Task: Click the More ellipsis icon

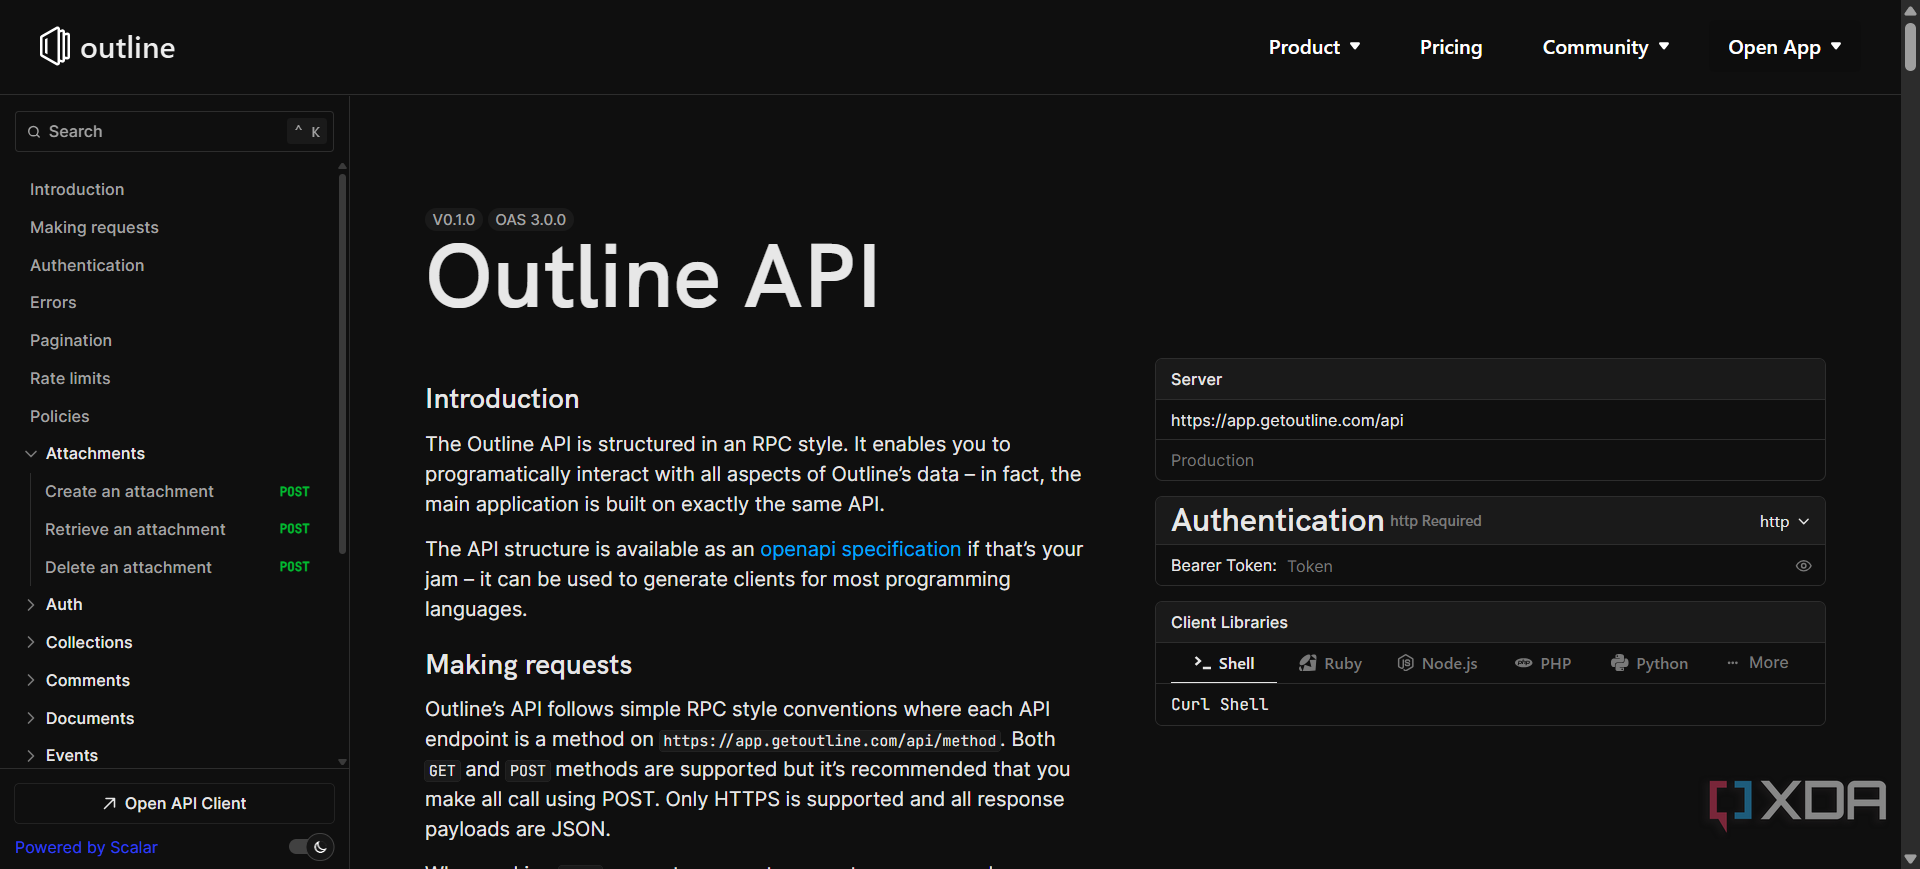Action: (x=1733, y=663)
